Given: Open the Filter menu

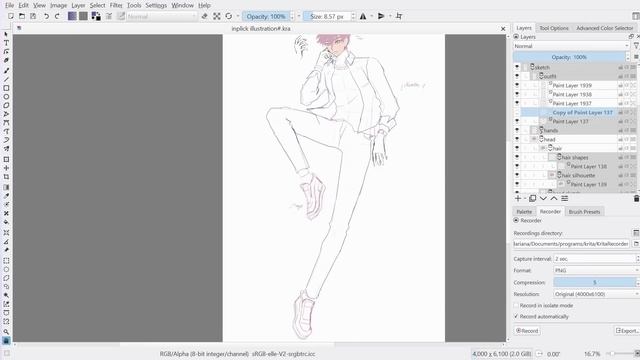Looking at the screenshot, I should point(116,5).
